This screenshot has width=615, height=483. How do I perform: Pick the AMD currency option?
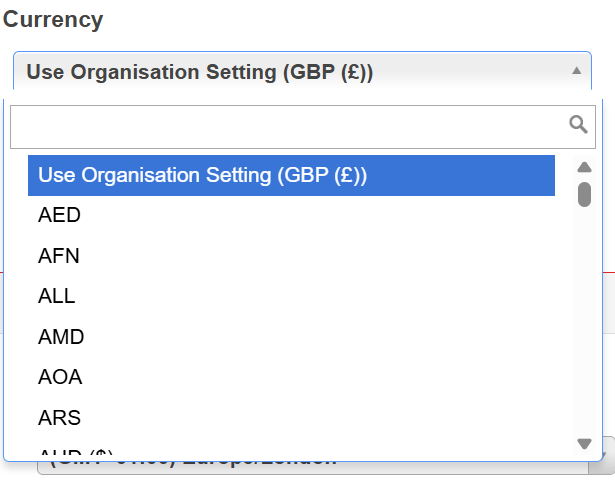coord(291,337)
